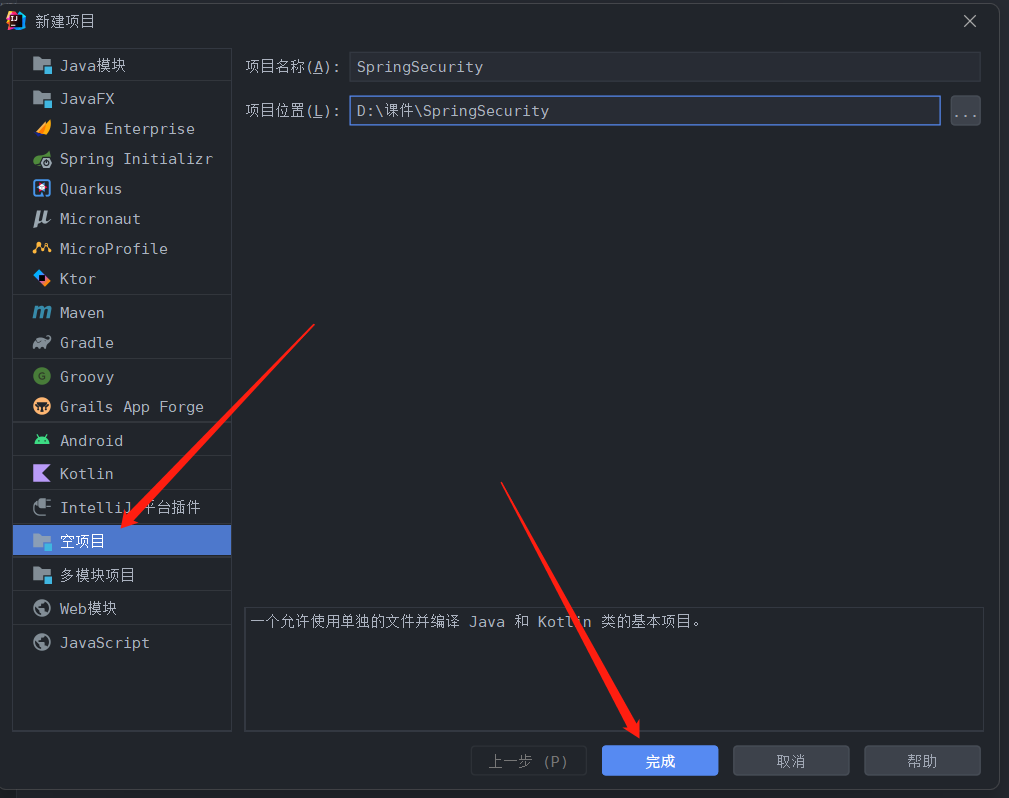Choose Kotlin label
The image size is (1009, 798).
[x=86, y=474]
